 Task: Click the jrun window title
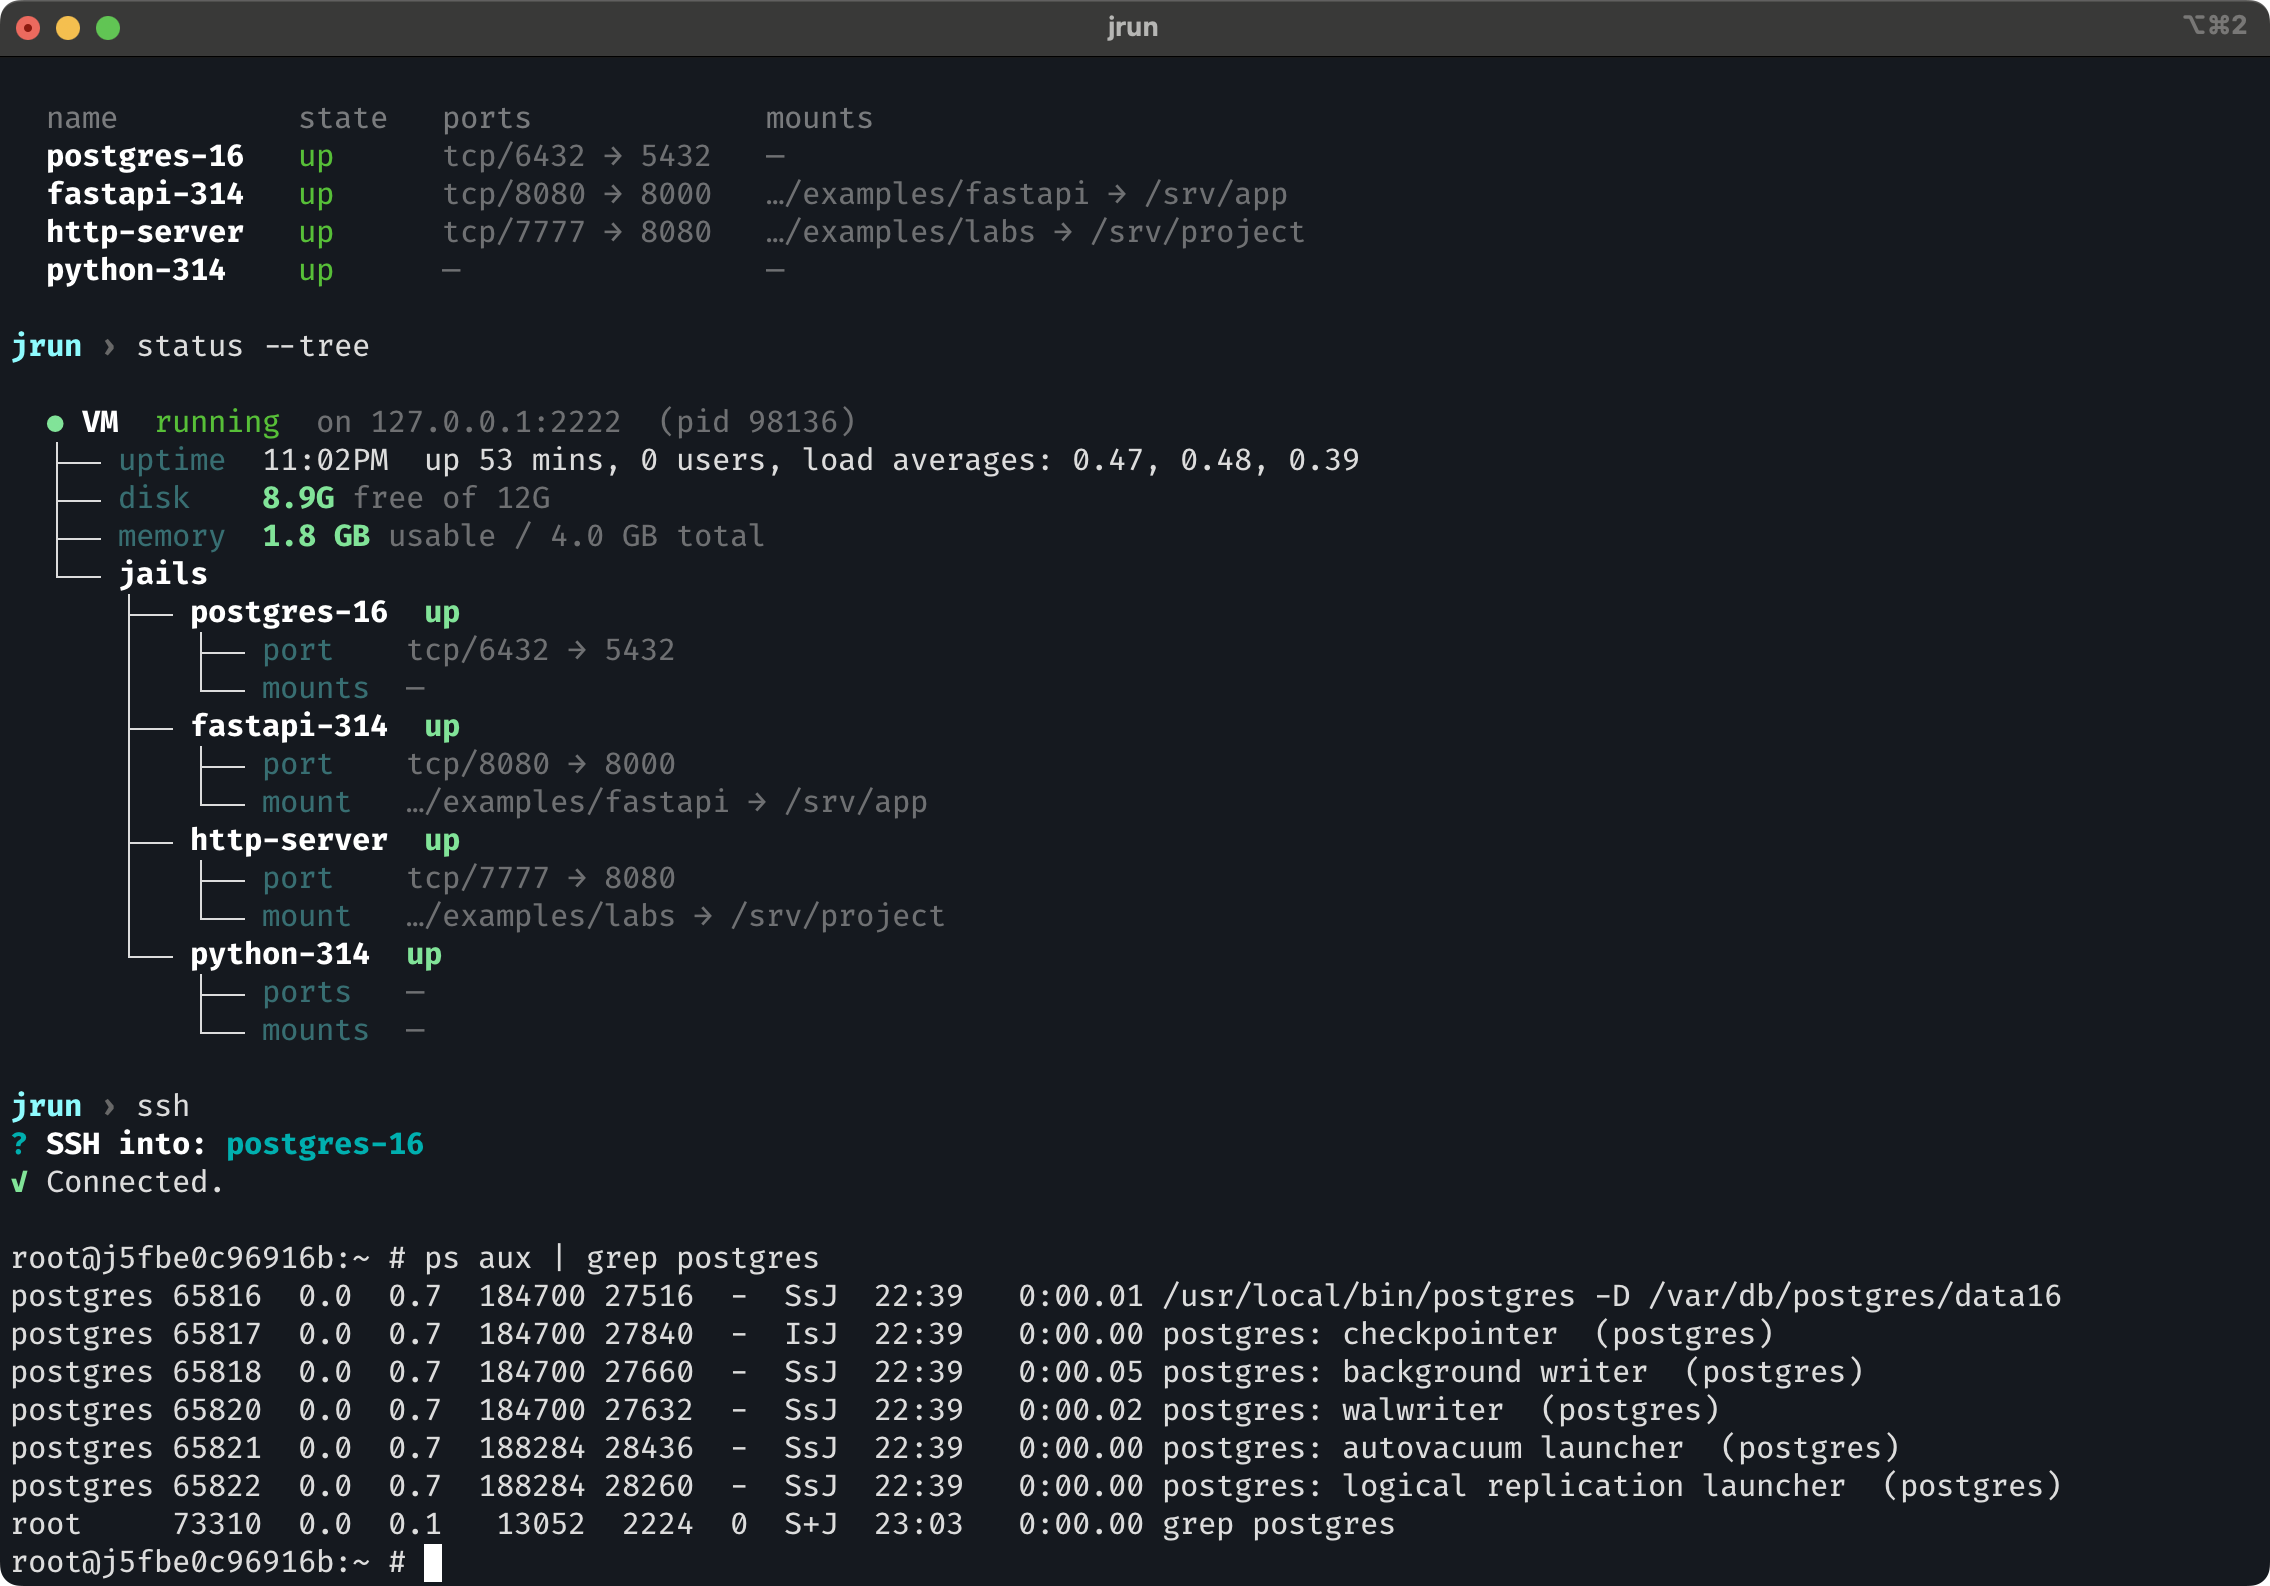pos(1133,27)
